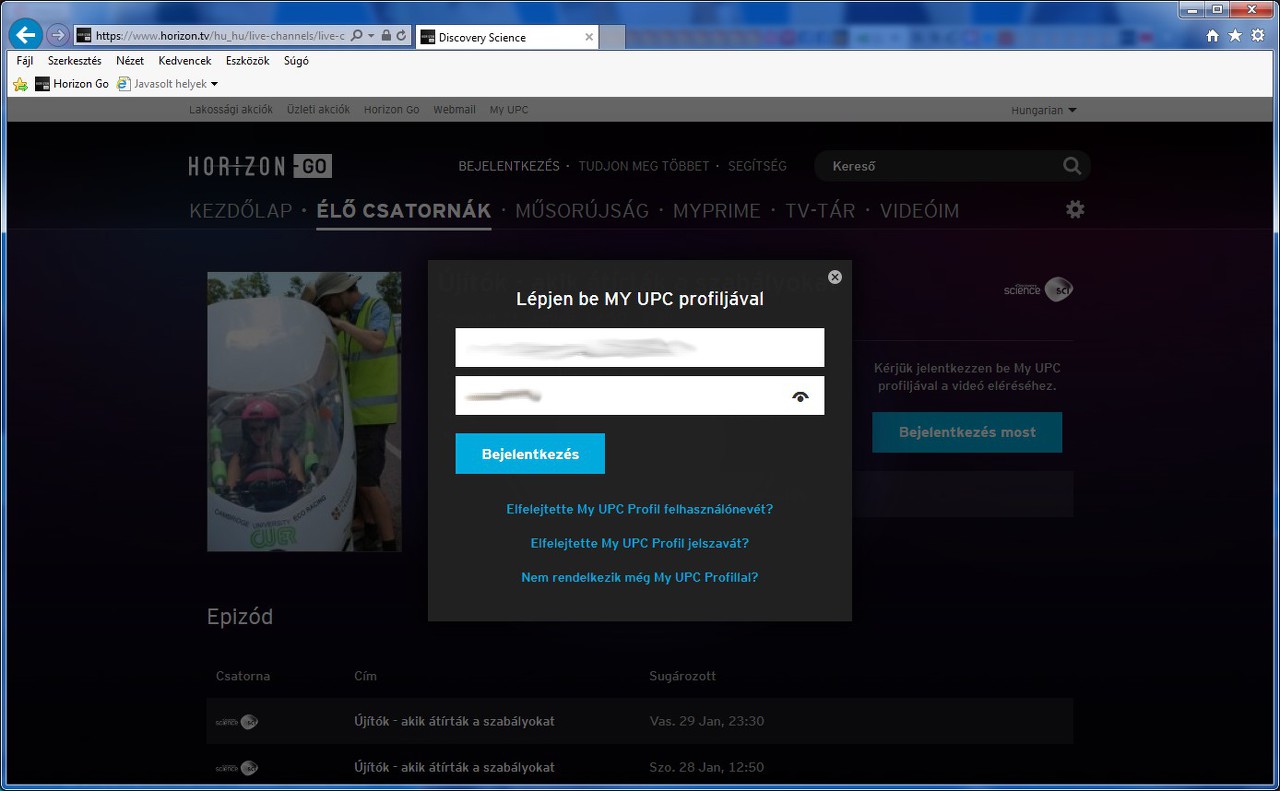Click the 'Vas. 29 Jan, 23:30' broadcast time
Screen dimensions: 1280x791
pyautogui.click(x=707, y=721)
